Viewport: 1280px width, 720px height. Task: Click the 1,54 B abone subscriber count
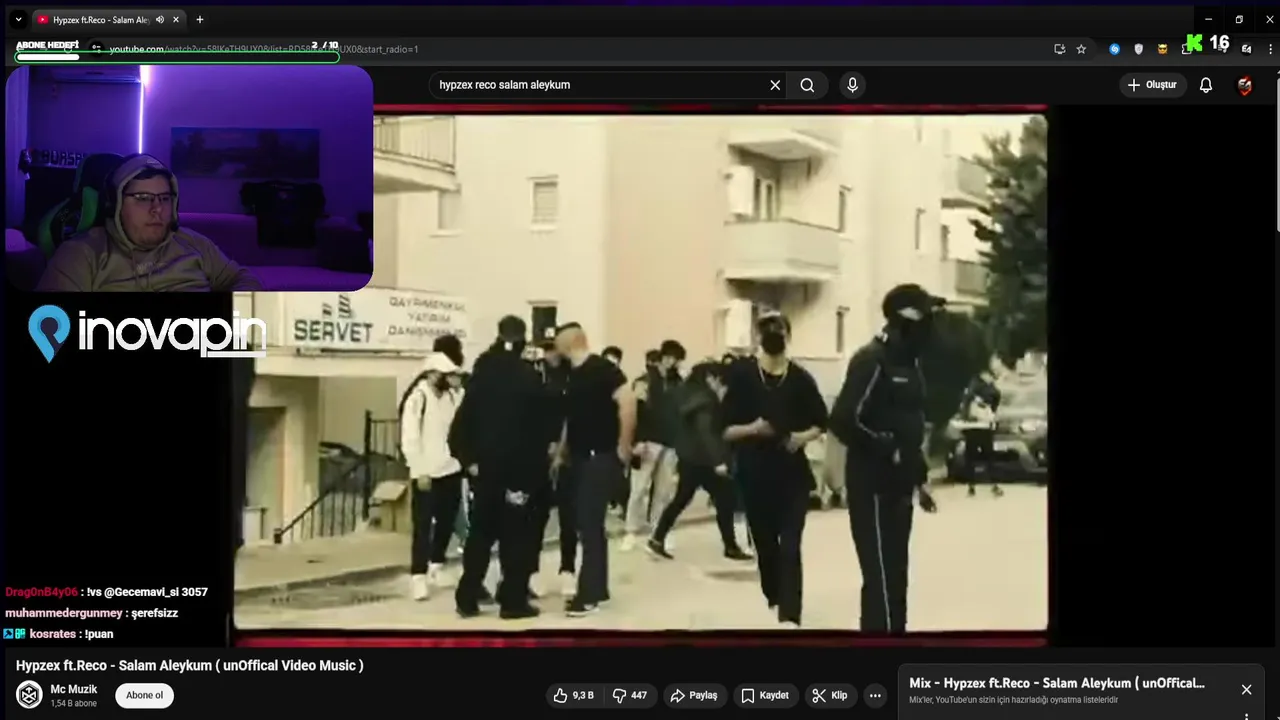[x=74, y=703]
